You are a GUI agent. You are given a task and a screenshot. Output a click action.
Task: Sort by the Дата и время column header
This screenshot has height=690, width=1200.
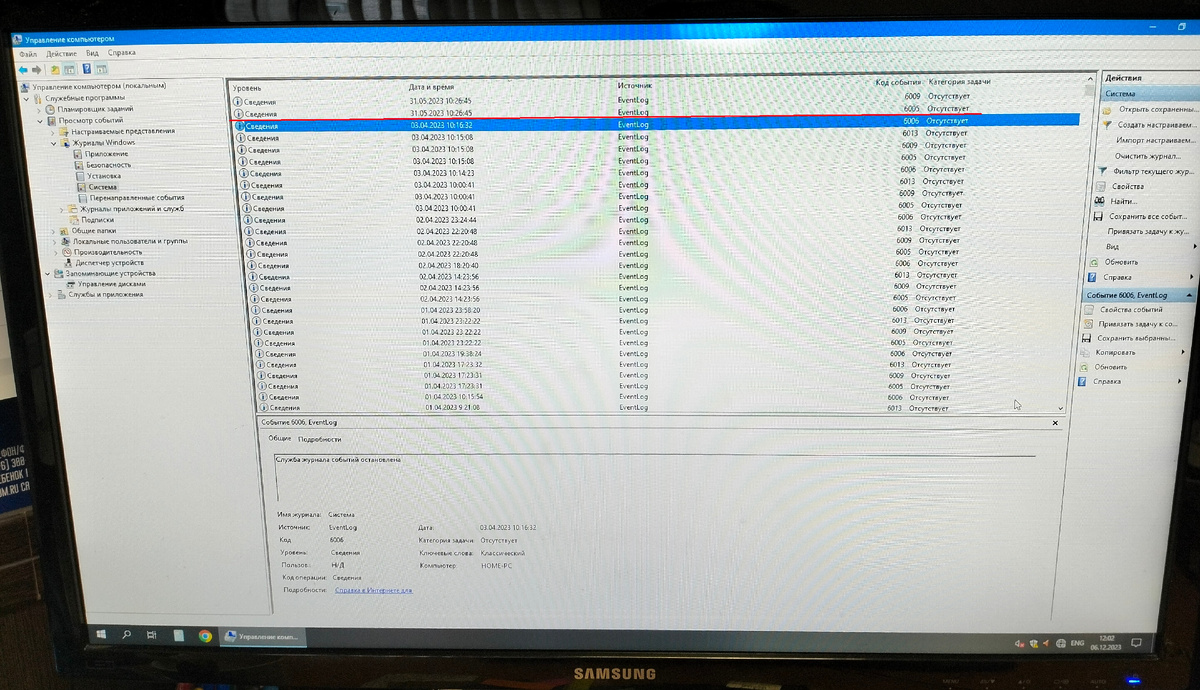click(431, 88)
